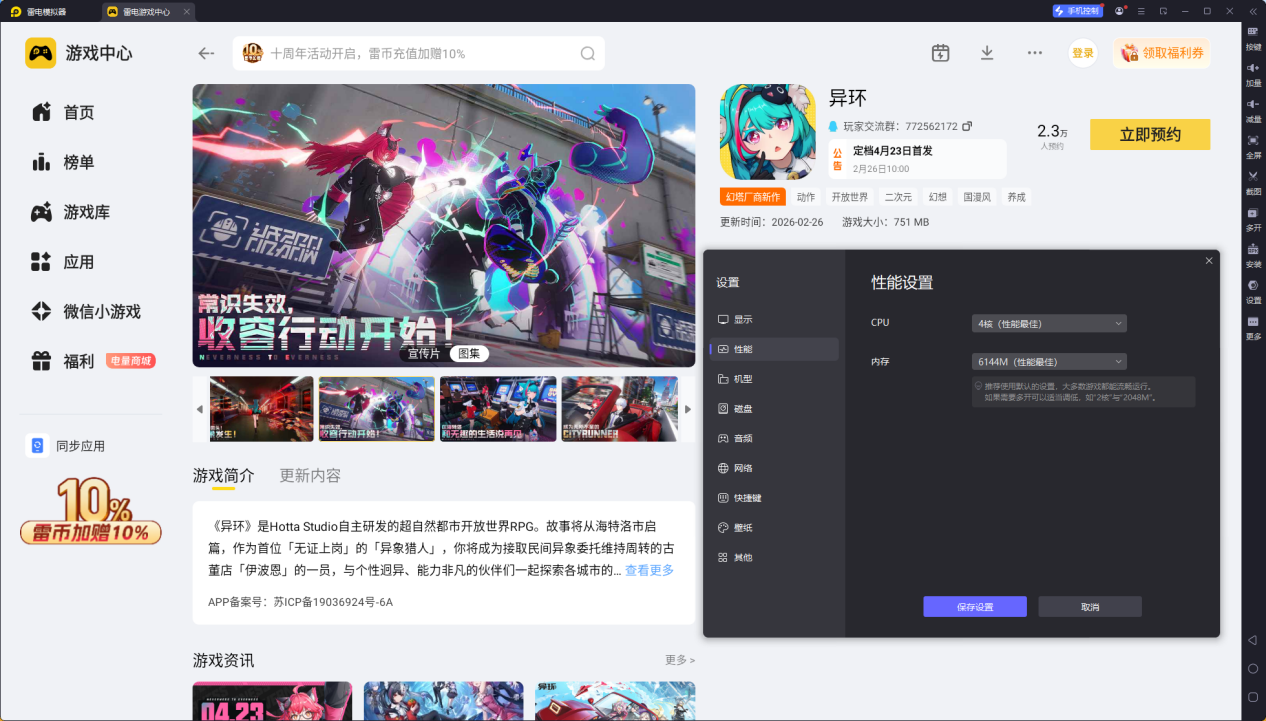Open the 内存 memory dropdown

pos(1049,362)
